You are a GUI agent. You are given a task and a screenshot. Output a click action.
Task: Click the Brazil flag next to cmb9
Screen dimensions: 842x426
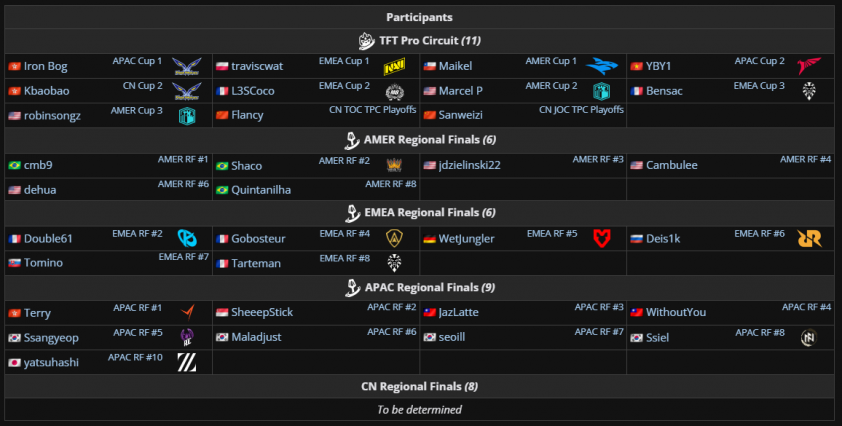pos(14,165)
